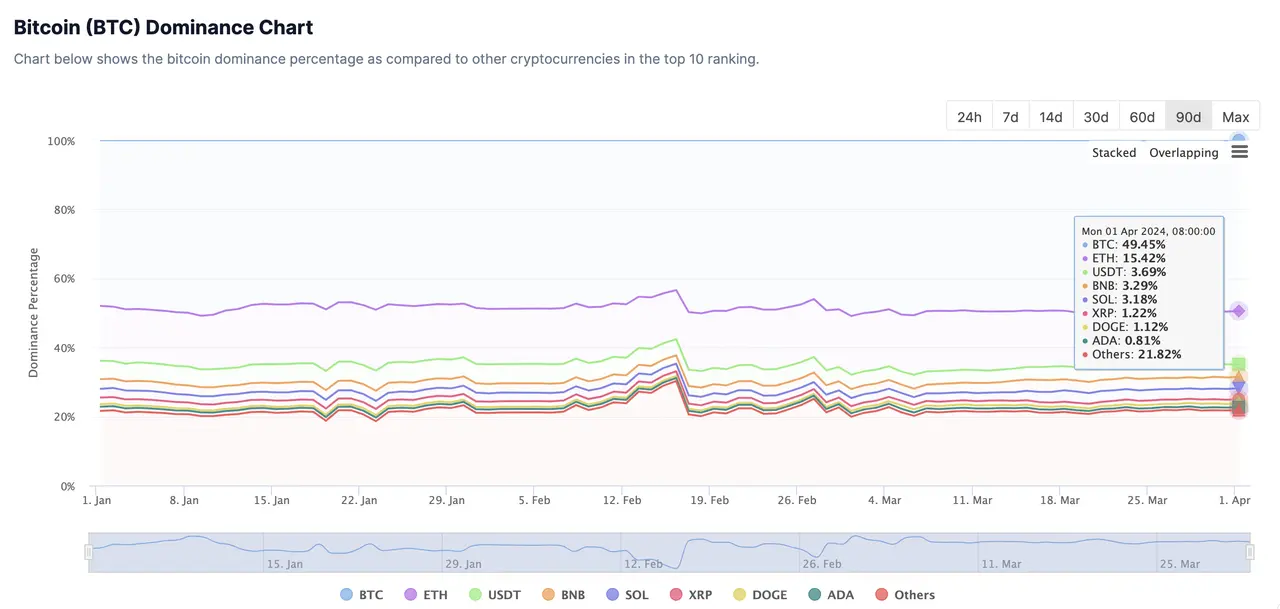Screen dimensions: 1280x609
Task: Switch to the 7d range tab
Action: pyautogui.click(x=1009, y=116)
